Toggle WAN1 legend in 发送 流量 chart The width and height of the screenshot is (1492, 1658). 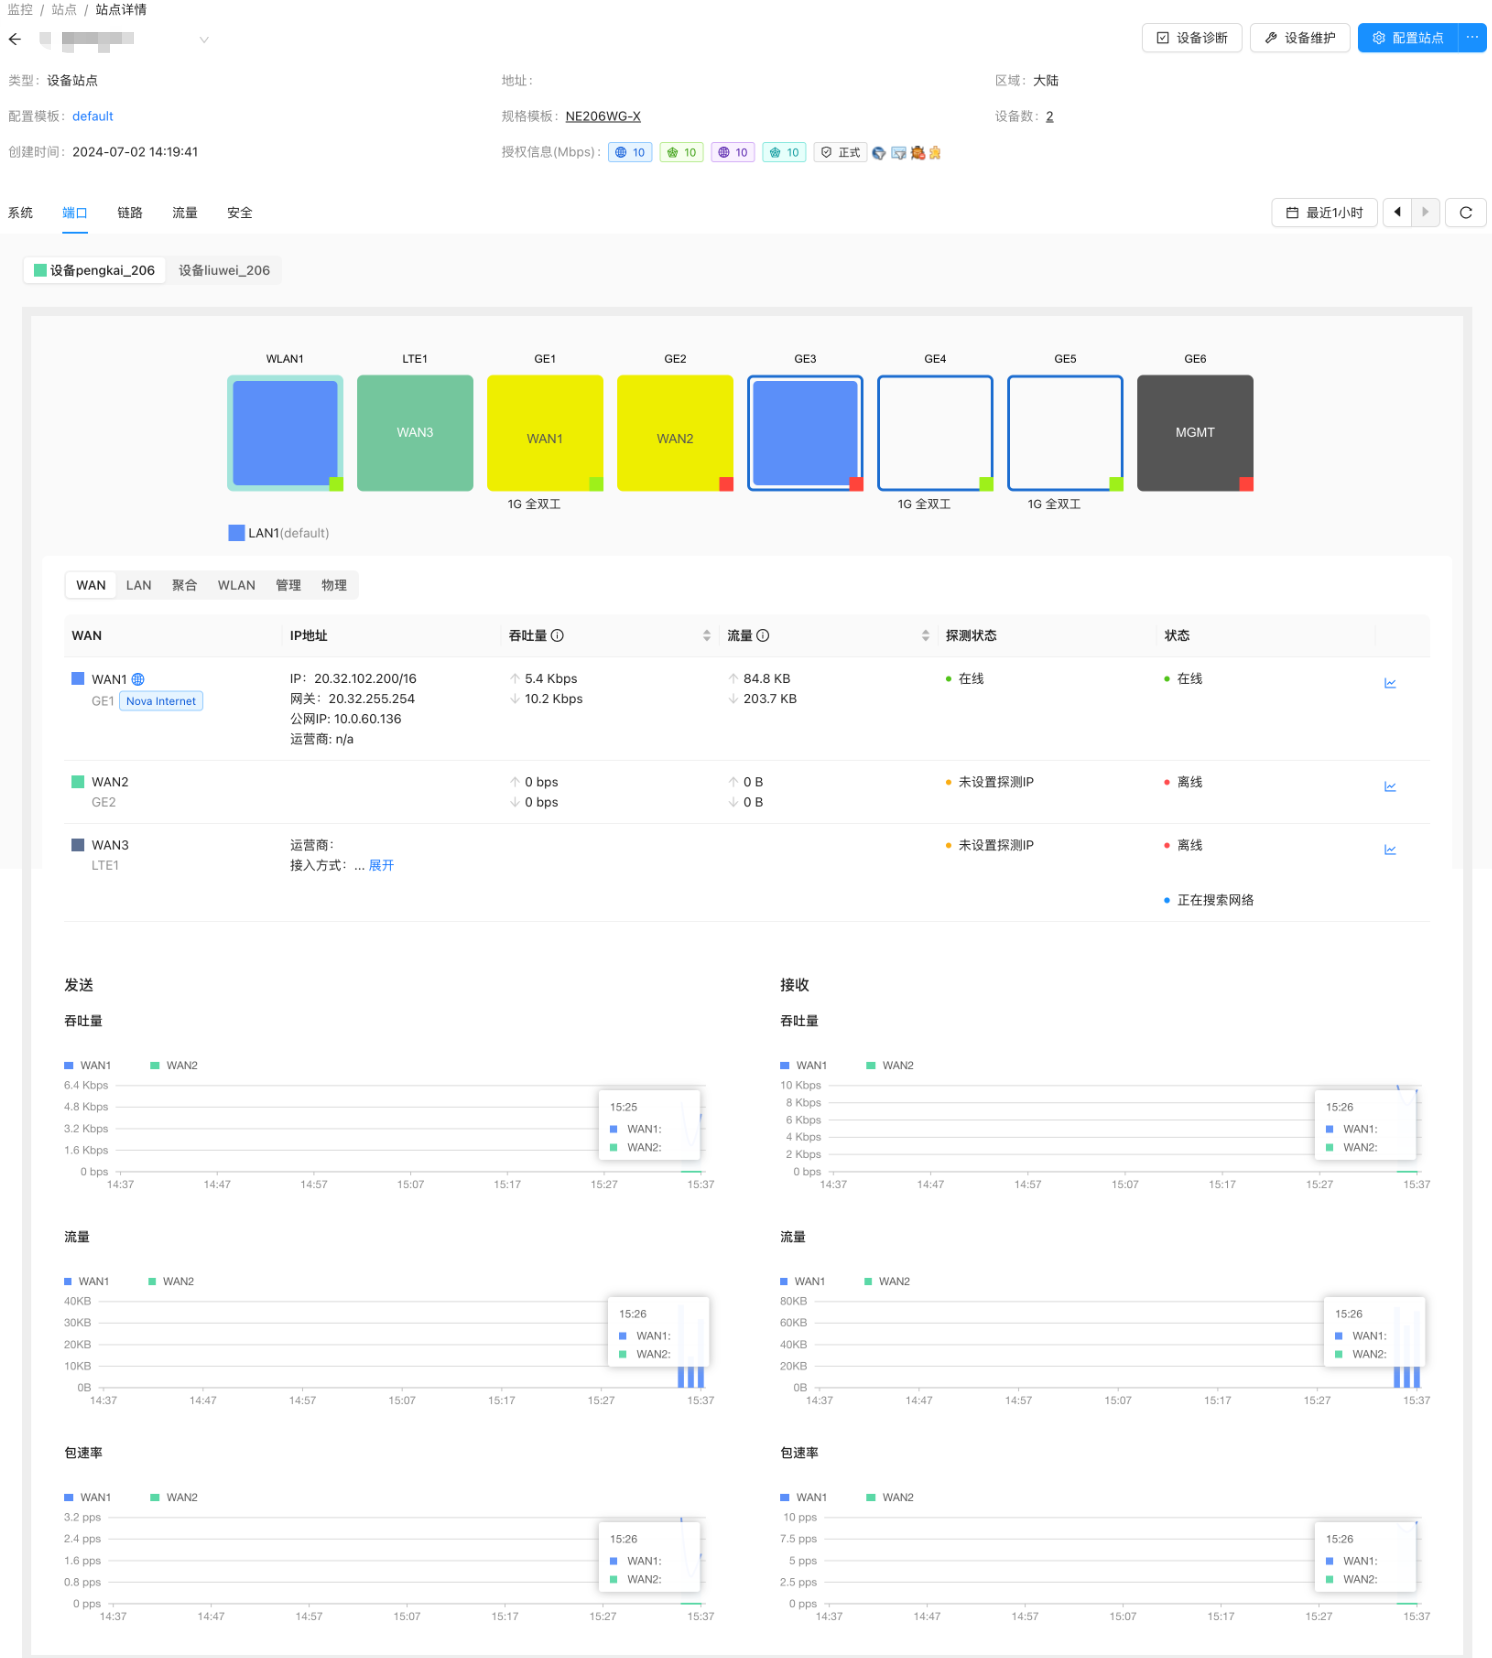[x=87, y=1281]
